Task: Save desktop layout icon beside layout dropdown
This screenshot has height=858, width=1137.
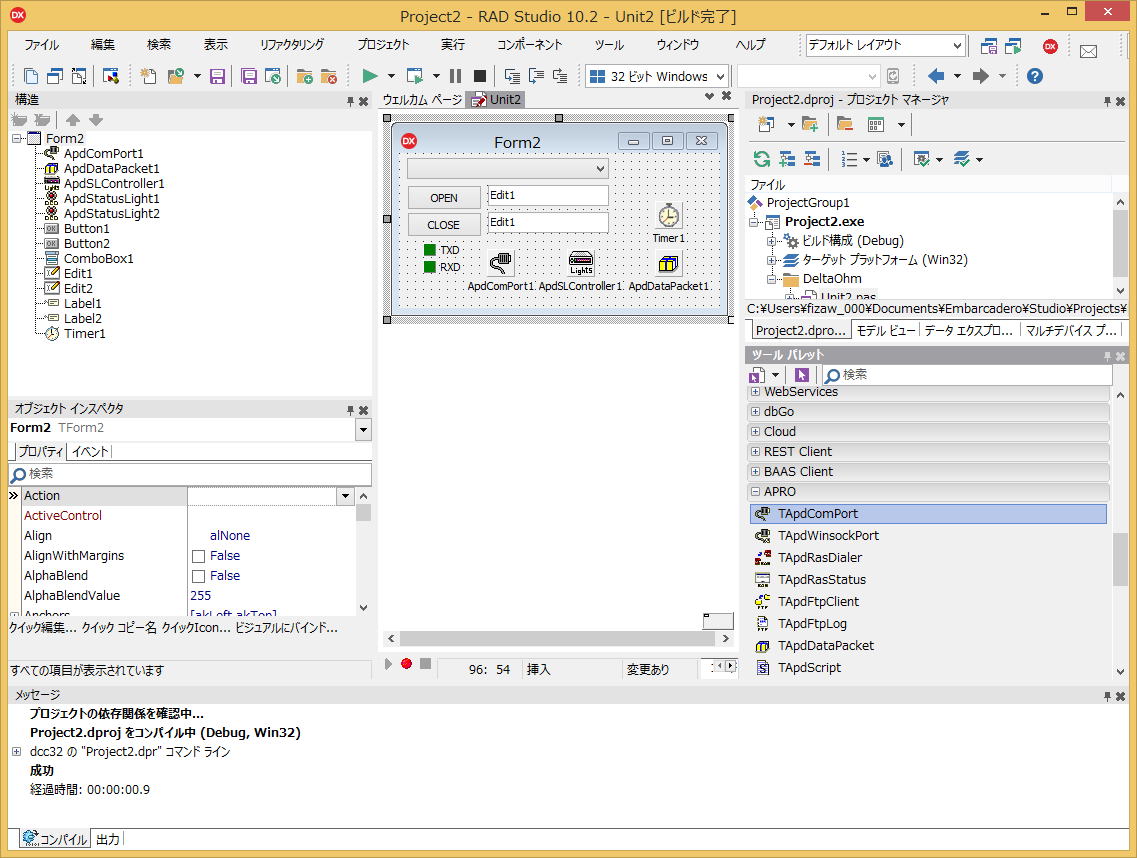Action: (x=988, y=46)
